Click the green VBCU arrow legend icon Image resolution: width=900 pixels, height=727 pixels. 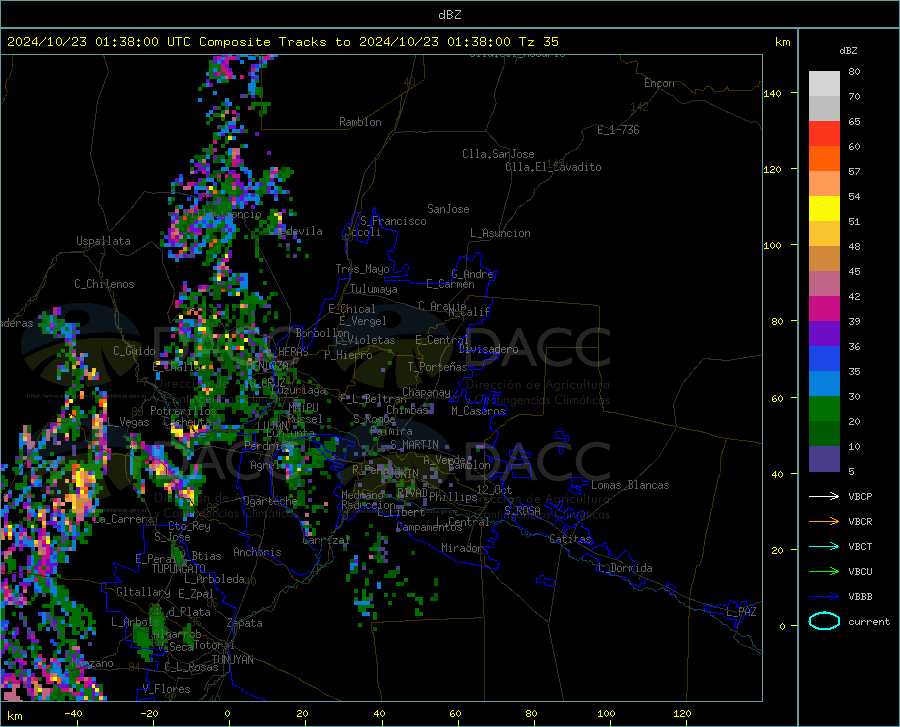pyautogui.click(x=824, y=571)
